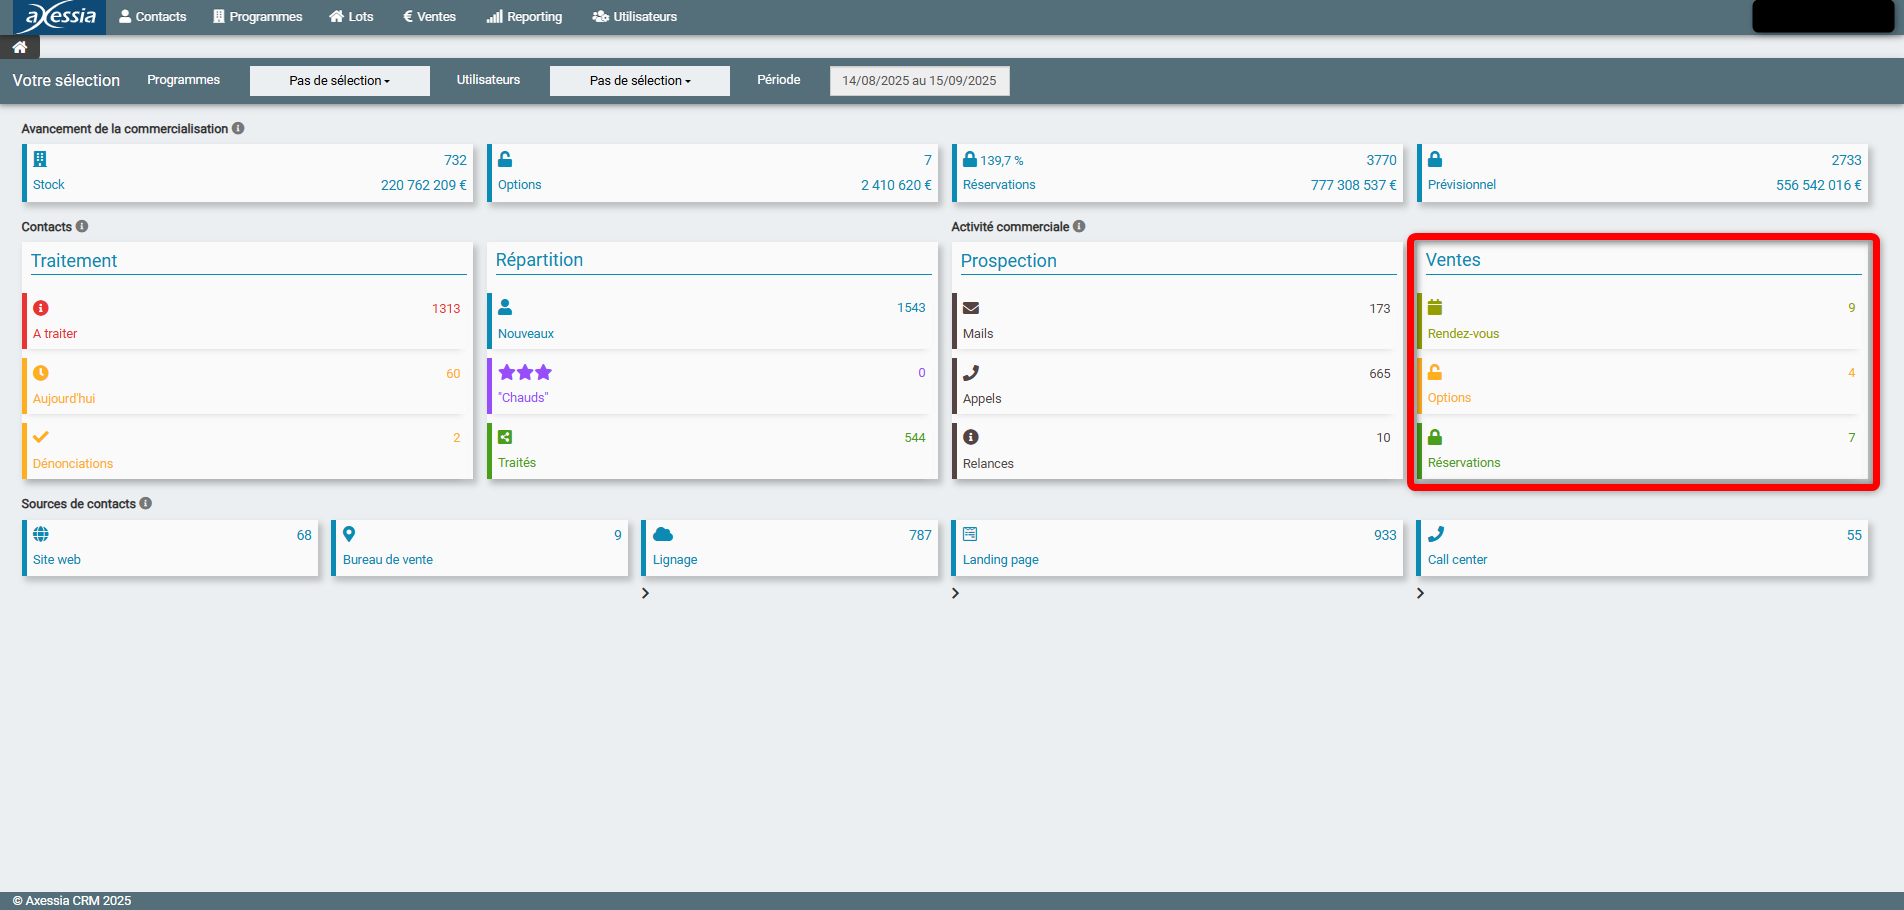The image size is (1904, 910).
Task: Expand the chevron arrow below Call center card
Action: (x=1420, y=593)
